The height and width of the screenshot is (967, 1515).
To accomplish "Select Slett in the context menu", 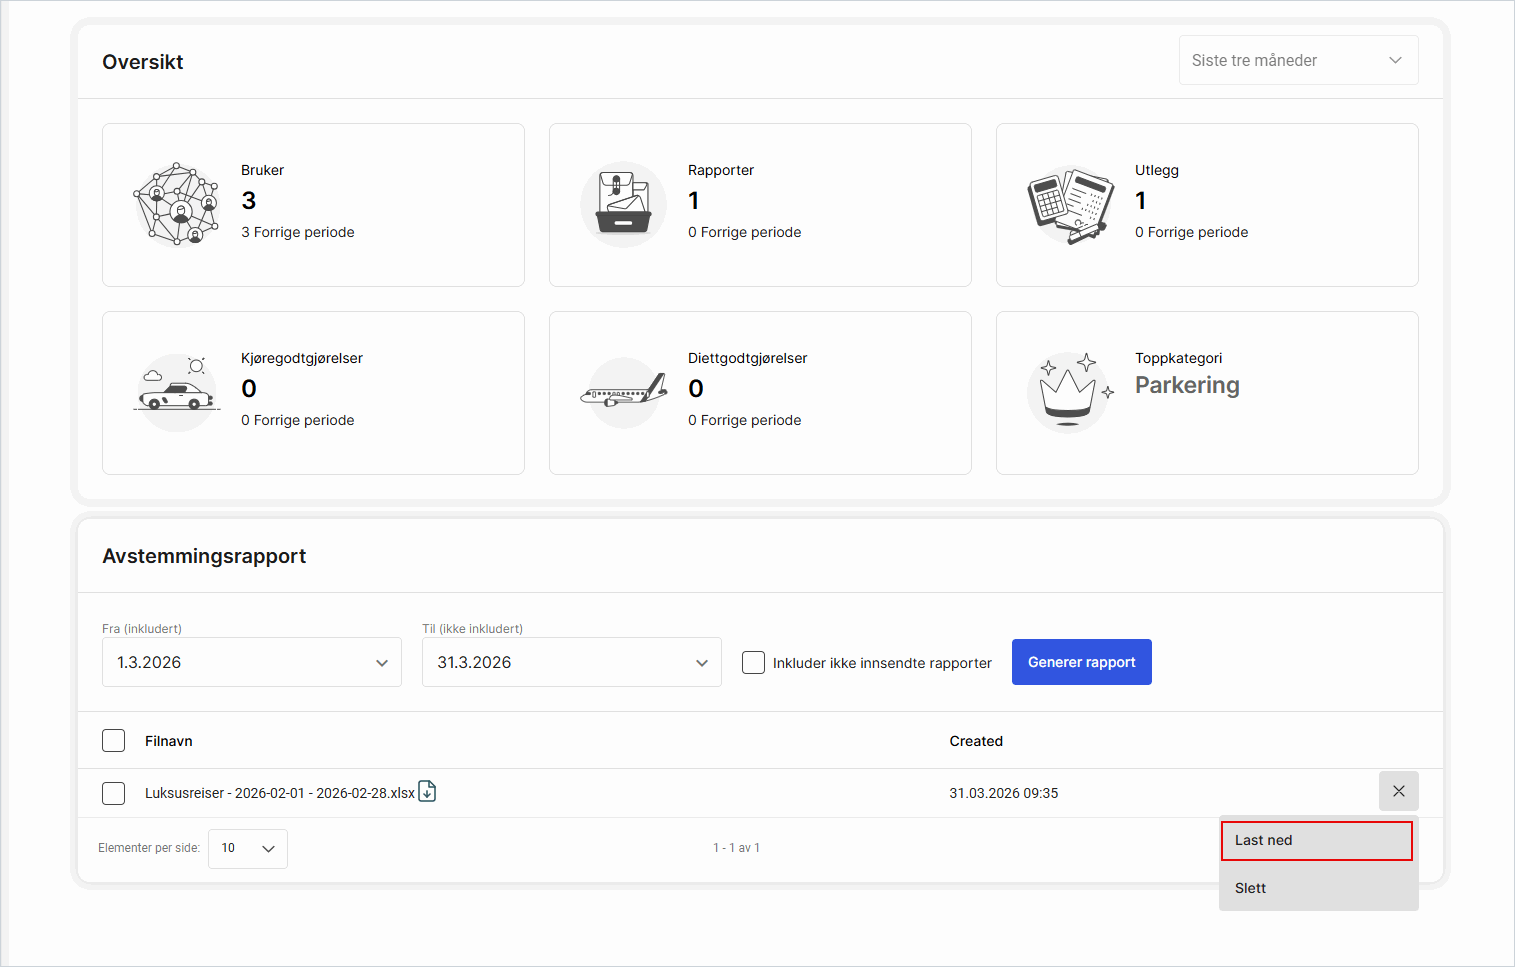I will (1251, 888).
